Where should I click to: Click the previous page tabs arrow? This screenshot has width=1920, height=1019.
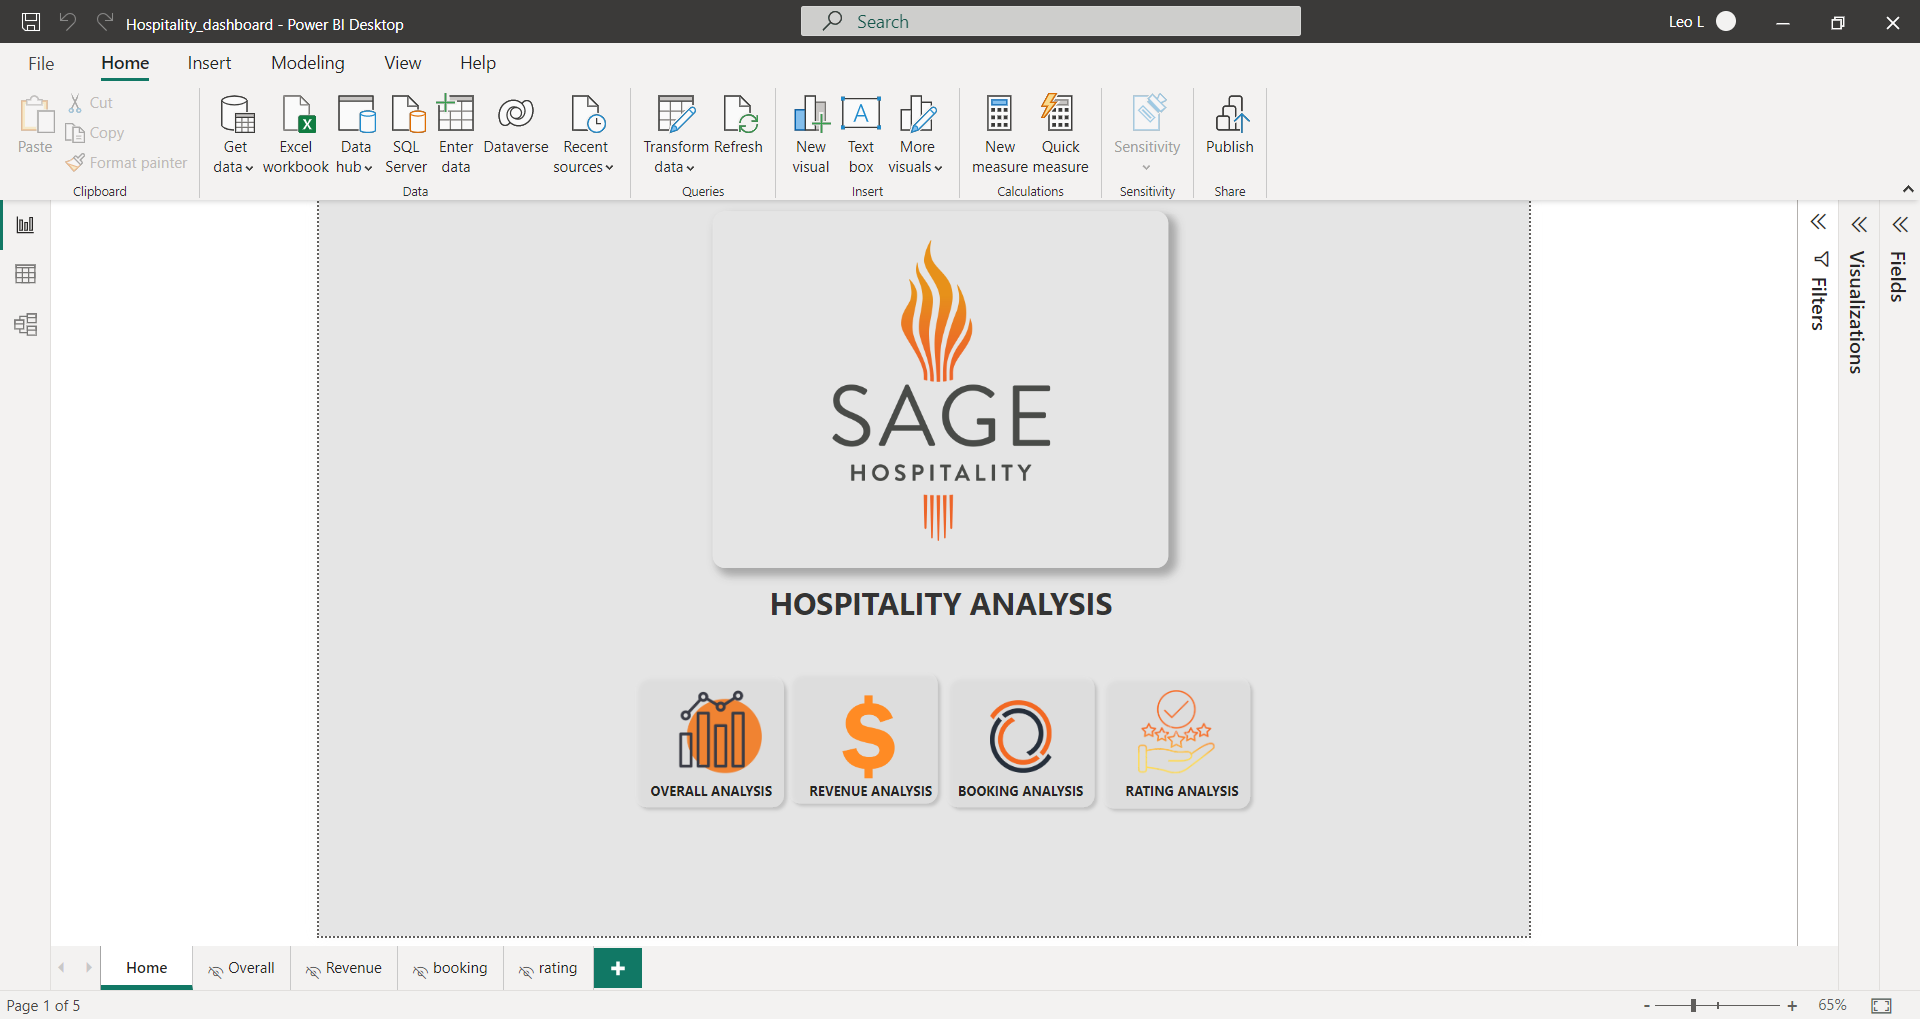(x=62, y=967)
